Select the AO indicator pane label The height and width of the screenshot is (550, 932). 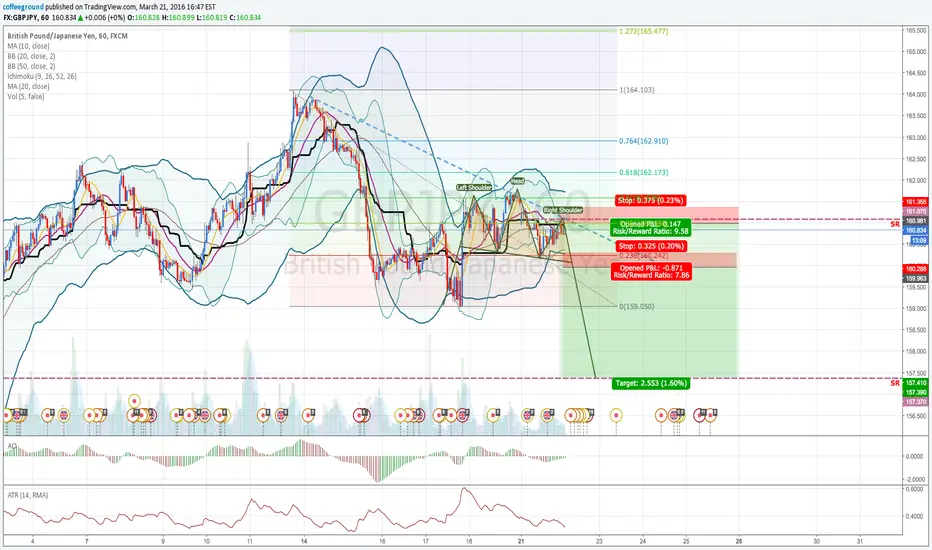pos(11,445)
